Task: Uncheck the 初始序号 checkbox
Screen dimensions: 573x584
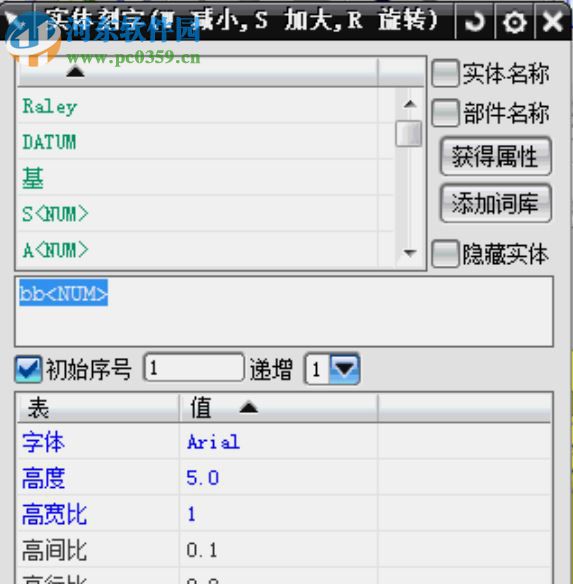Action: pos(28,369)
